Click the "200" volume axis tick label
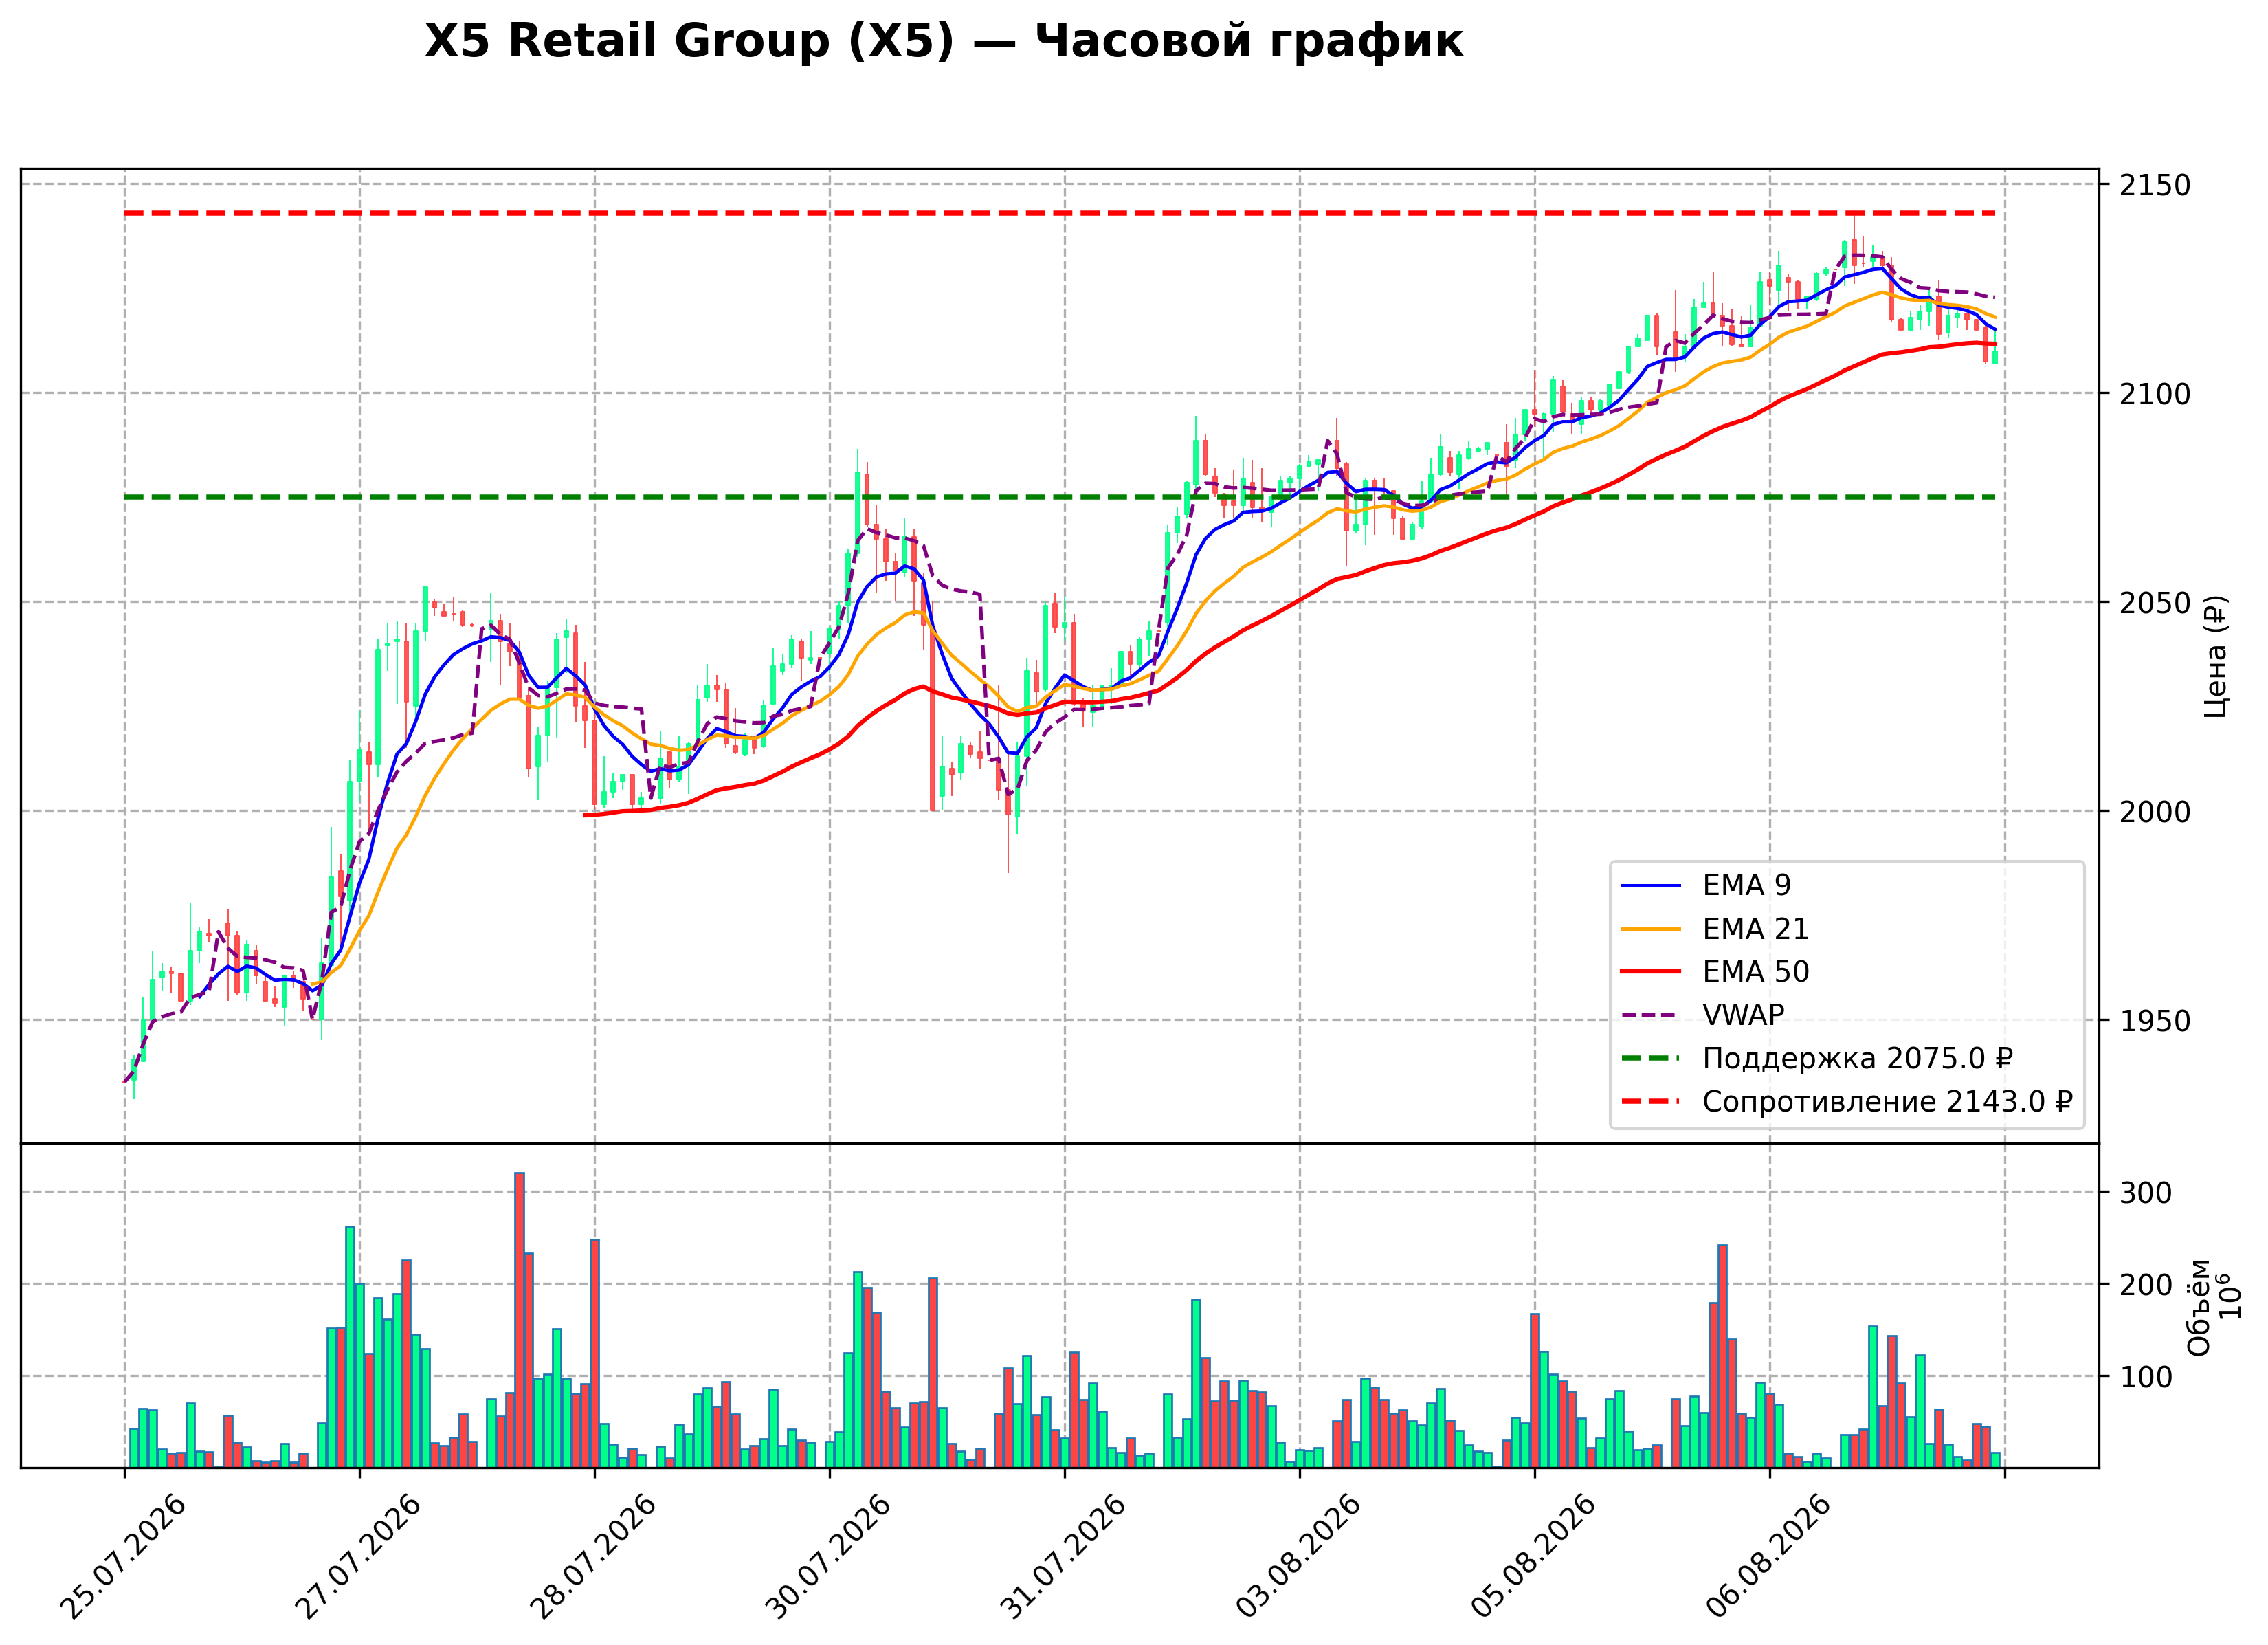Image resolution: width=2268 pixels, height=1645 pixels. point(2146,1285)
